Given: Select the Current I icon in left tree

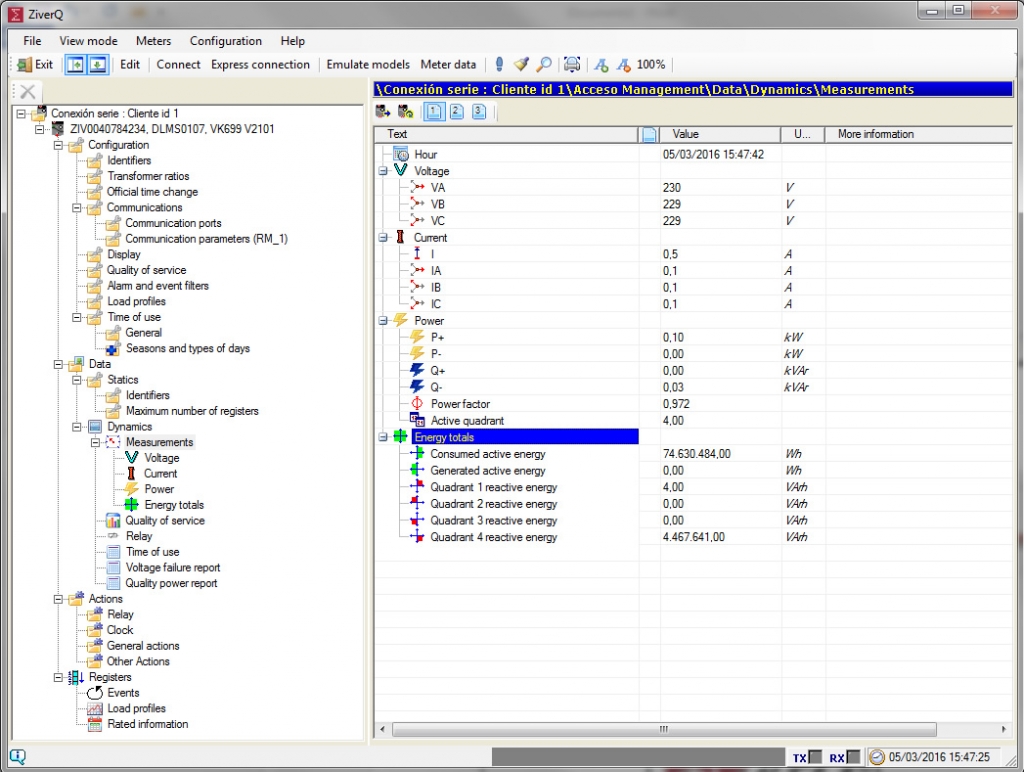Looking at the screenshot, I should 131,473.
